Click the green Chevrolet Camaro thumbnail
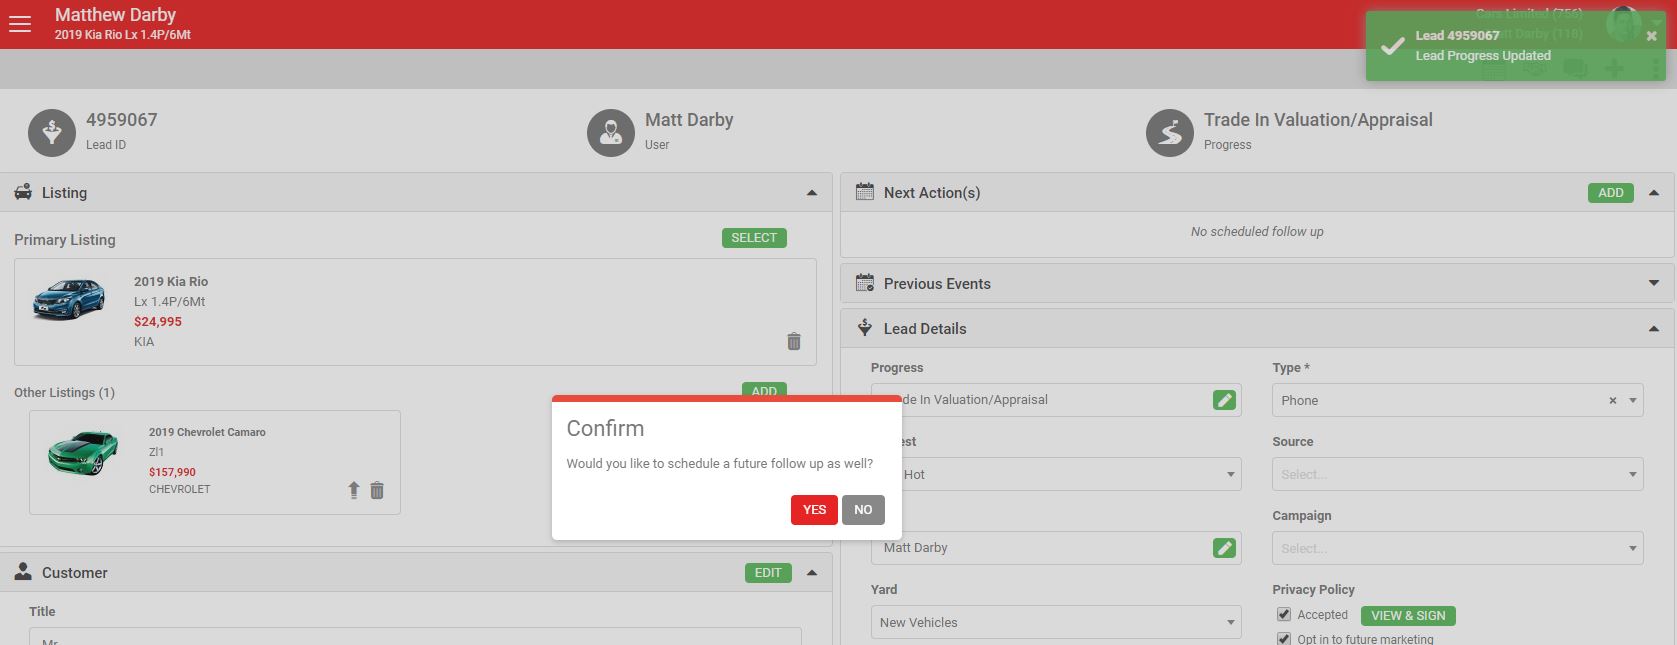Viewport: 1677px width, 645px height. pos(83,452)
